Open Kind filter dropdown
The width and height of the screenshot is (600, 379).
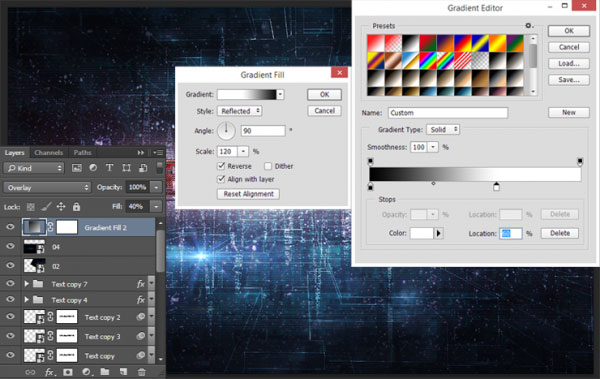tap(34, 168)
